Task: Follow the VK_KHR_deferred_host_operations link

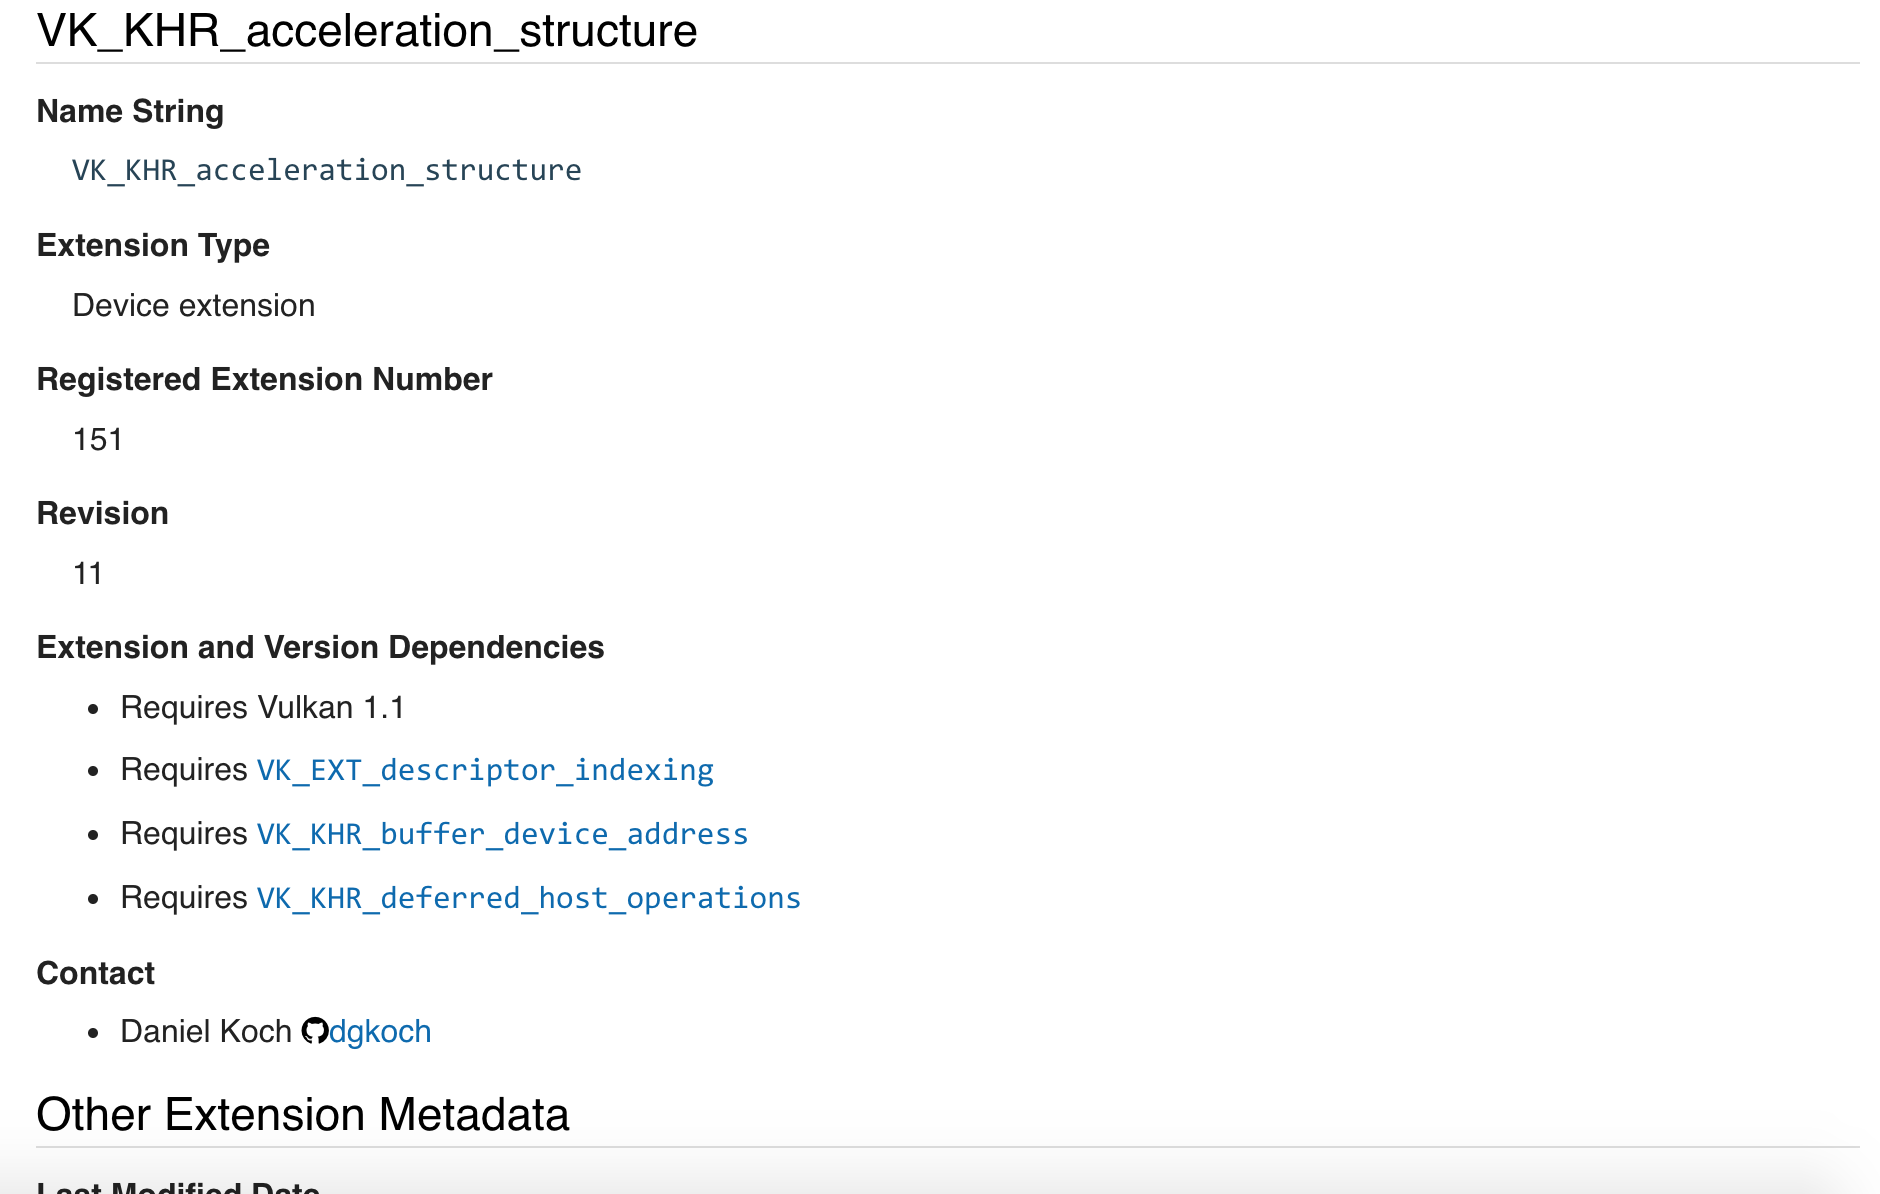Action: pyautogui.click(x=527, y=898)
